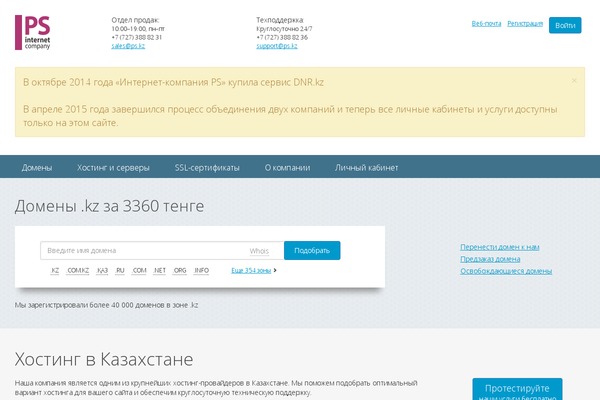The height and width of the screenshot is (400, 600).
Task: Click the sales phone +7 (727) 388 82 31
Action: (x=137, y=38)
